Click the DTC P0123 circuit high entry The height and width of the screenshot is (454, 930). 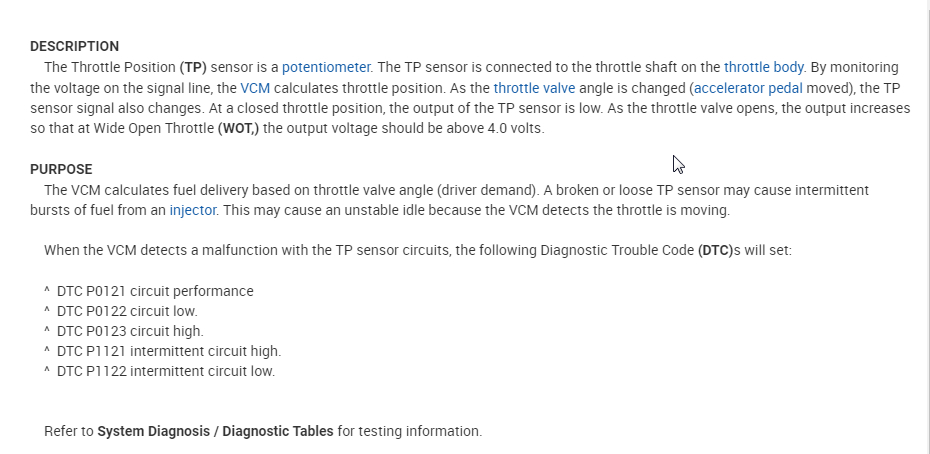click(130, 331)
